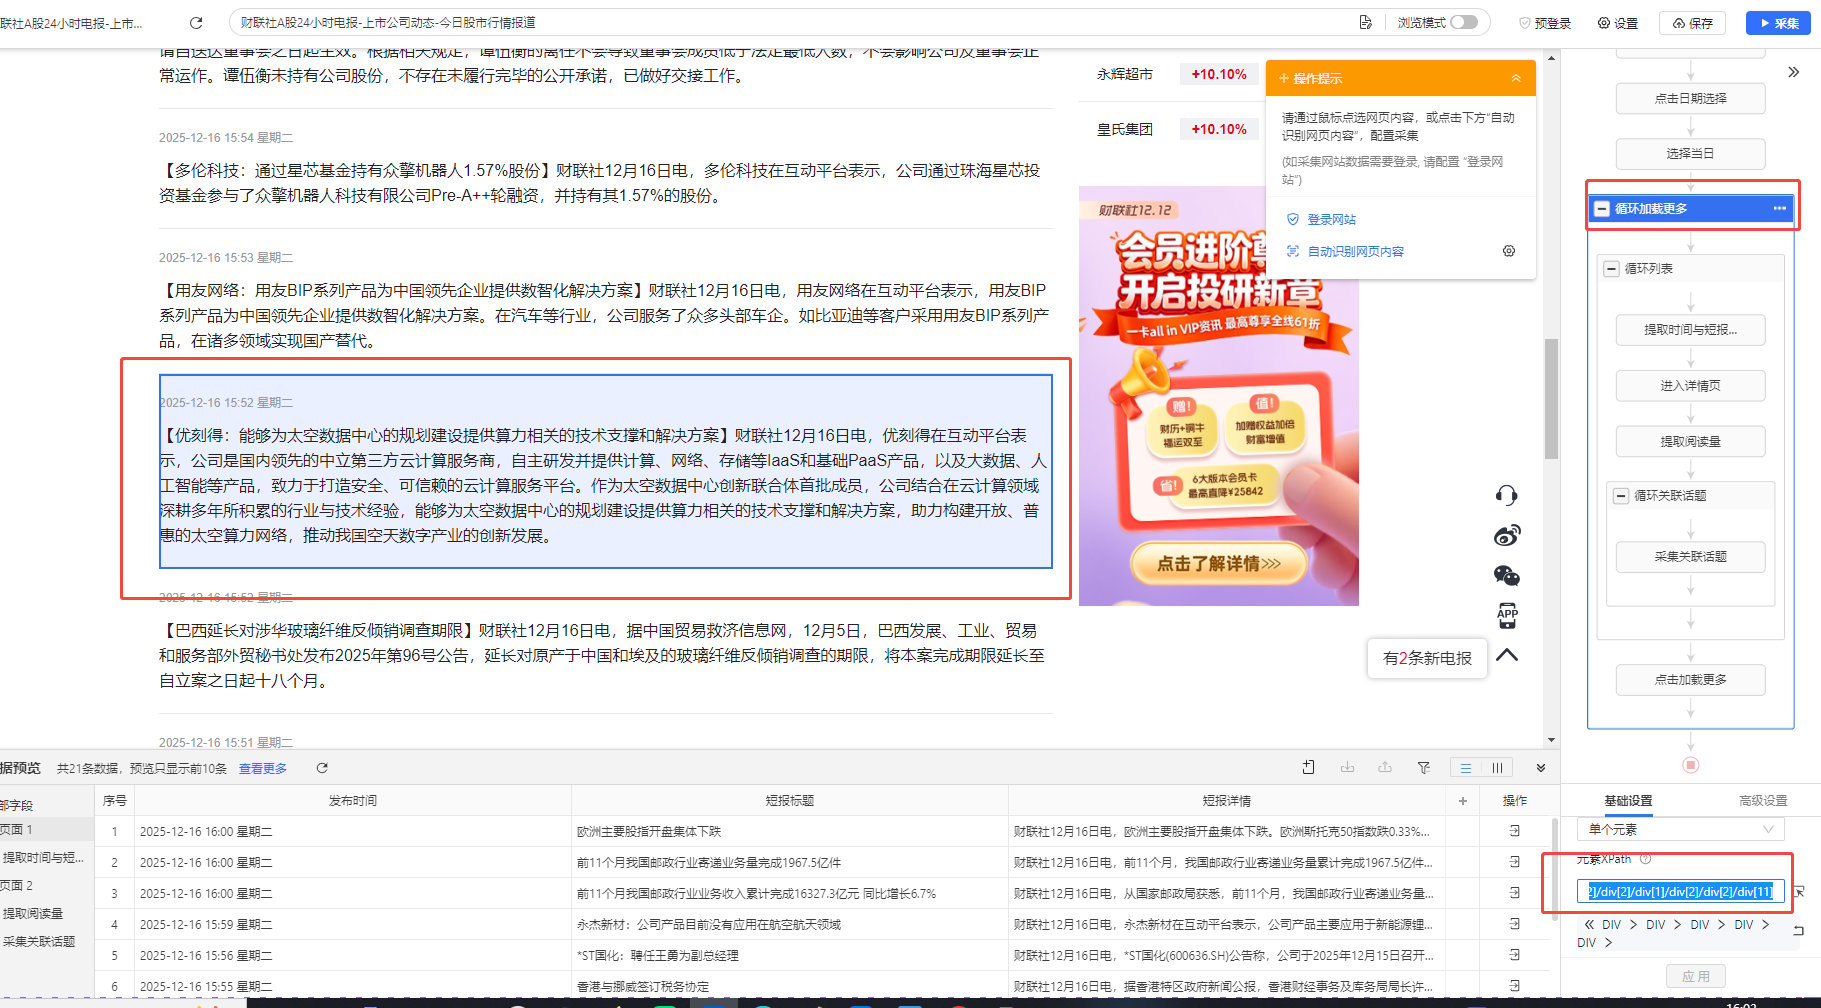Click the row 1 action icon

[x=1514, y=831]
